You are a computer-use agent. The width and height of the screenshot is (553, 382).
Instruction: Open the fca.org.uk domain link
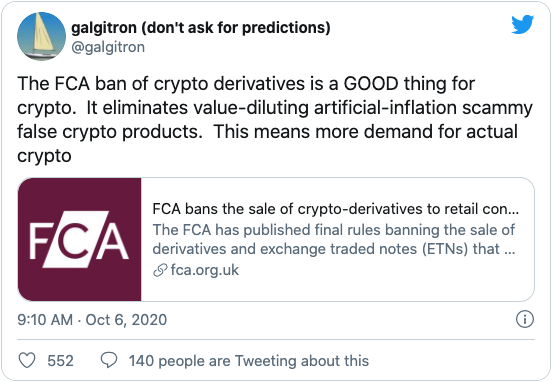pos(205,270)
